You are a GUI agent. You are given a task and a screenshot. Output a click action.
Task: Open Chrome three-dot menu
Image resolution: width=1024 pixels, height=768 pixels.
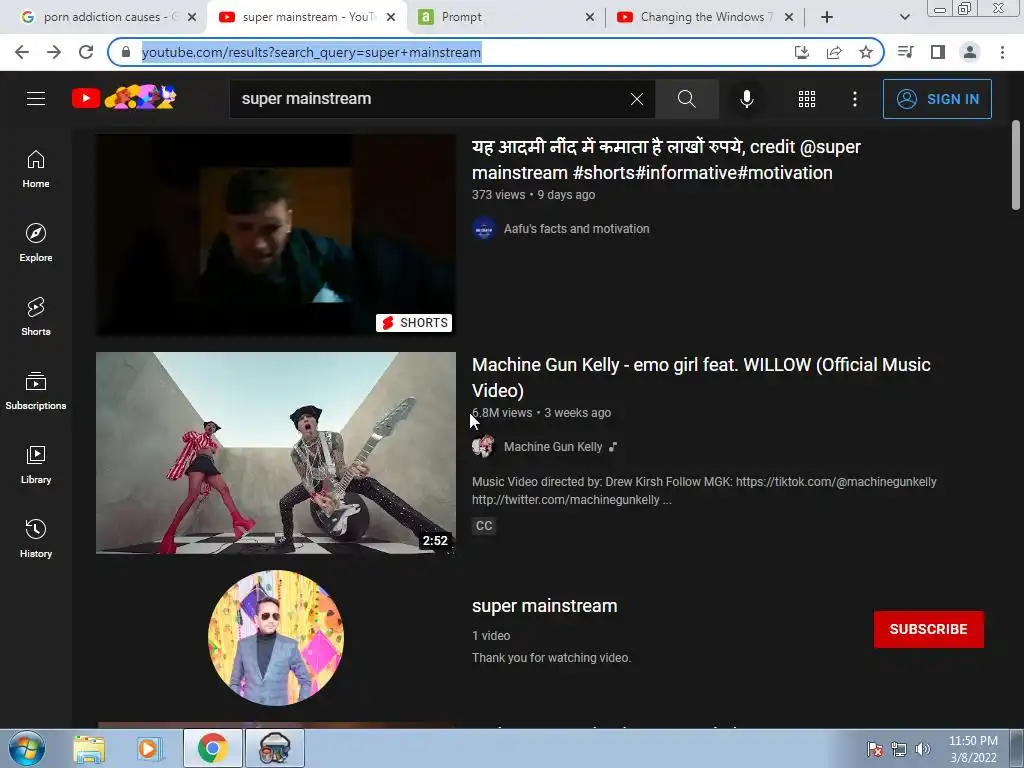1002,52
